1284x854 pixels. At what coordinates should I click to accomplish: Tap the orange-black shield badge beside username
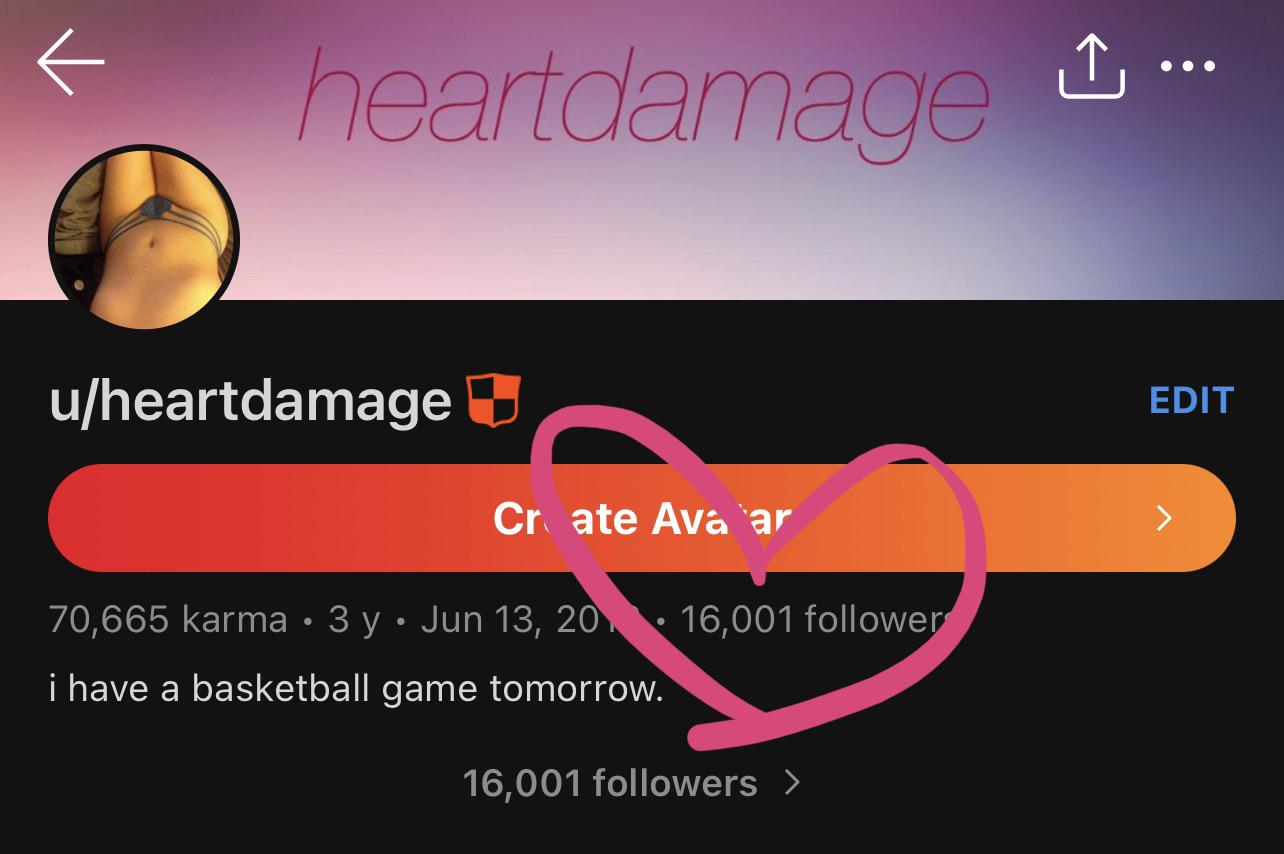[x=494, y=400]
